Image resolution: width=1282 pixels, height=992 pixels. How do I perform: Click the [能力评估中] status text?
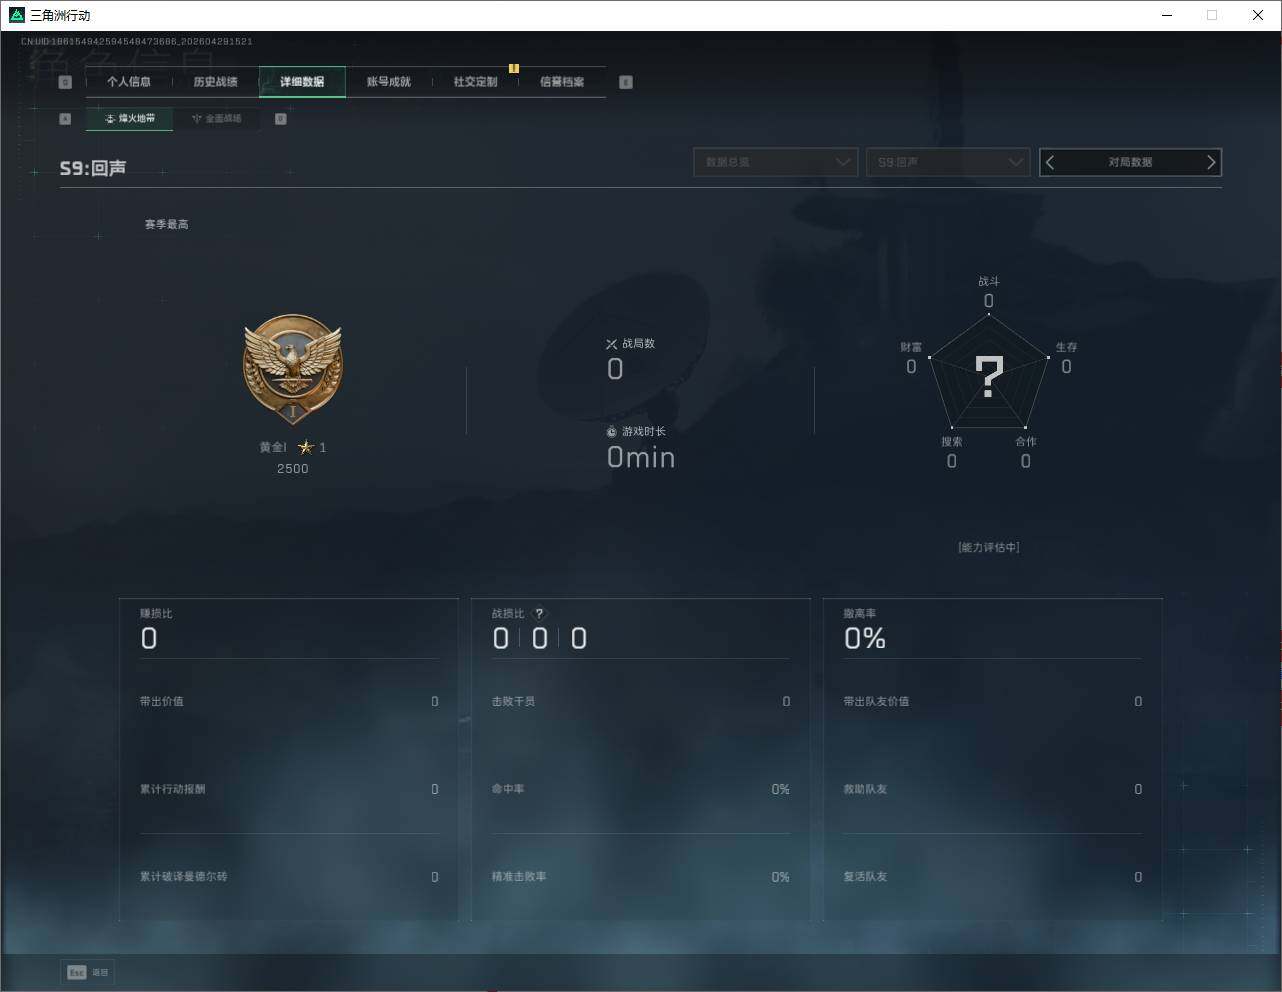[989, 548]
